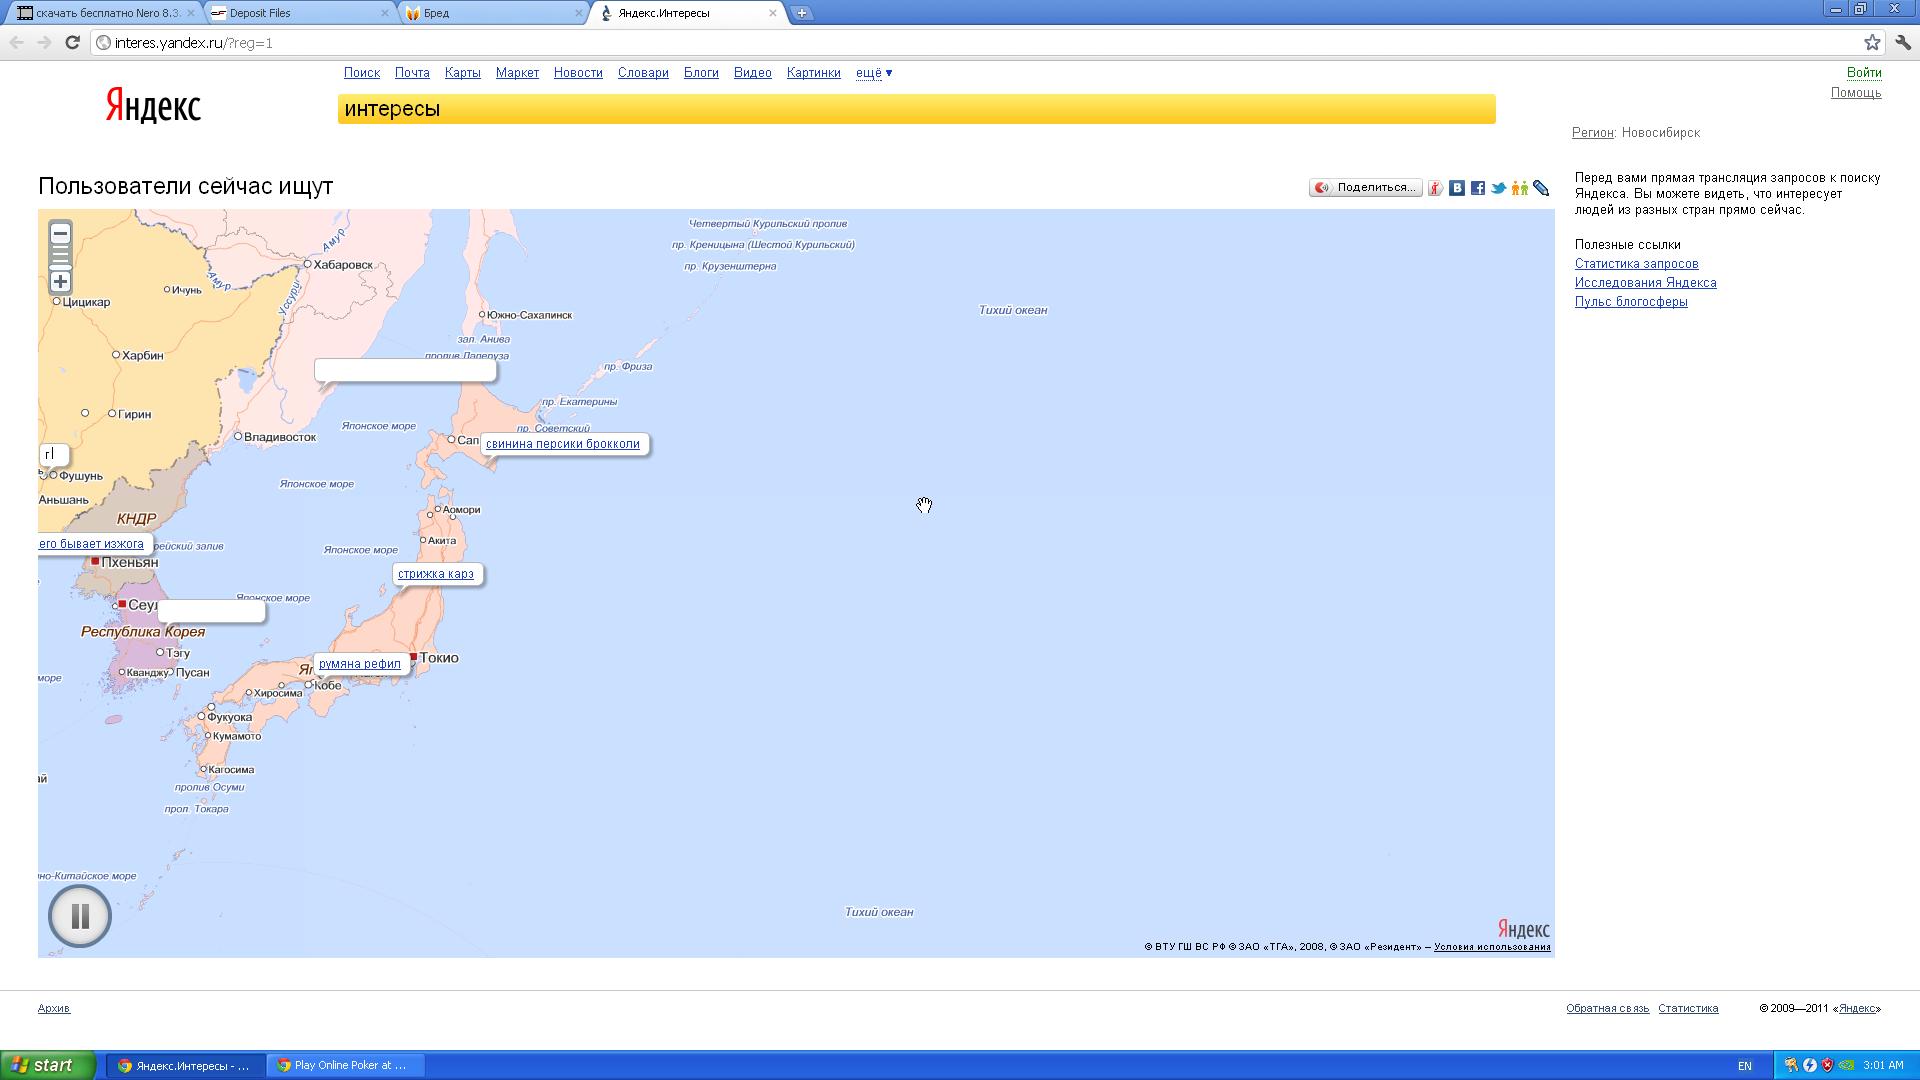Image resolution: width=1920 pixels, height=1080 pixels.
Task: Open the Поделиться share button
Action: click(x=1366, y=188)
